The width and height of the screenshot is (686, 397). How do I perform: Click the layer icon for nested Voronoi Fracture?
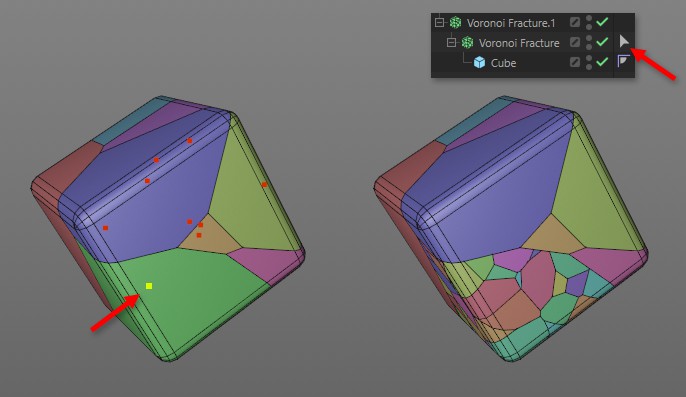[575, 42]
